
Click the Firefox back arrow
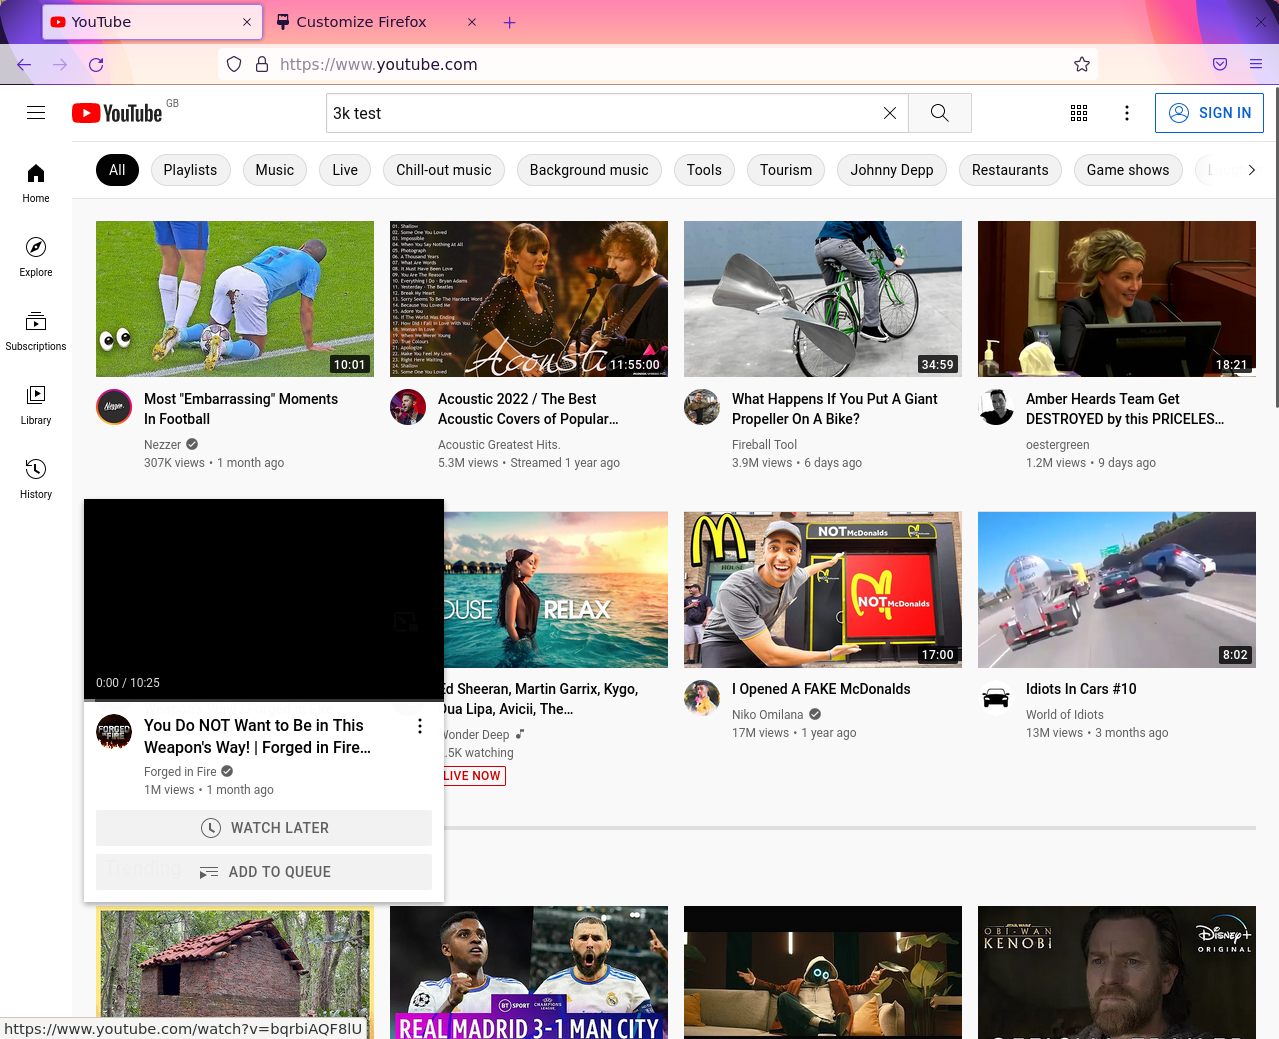tap(24, 64)
